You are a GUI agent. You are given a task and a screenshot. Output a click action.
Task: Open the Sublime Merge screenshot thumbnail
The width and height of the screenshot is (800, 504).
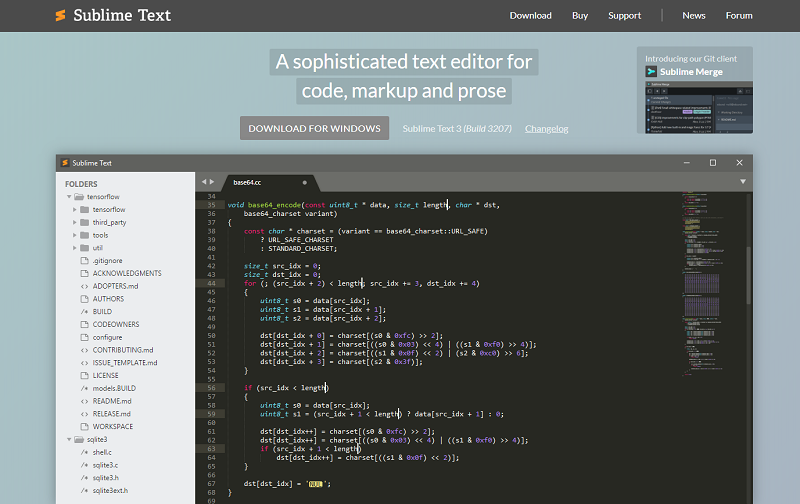(698, 107)
